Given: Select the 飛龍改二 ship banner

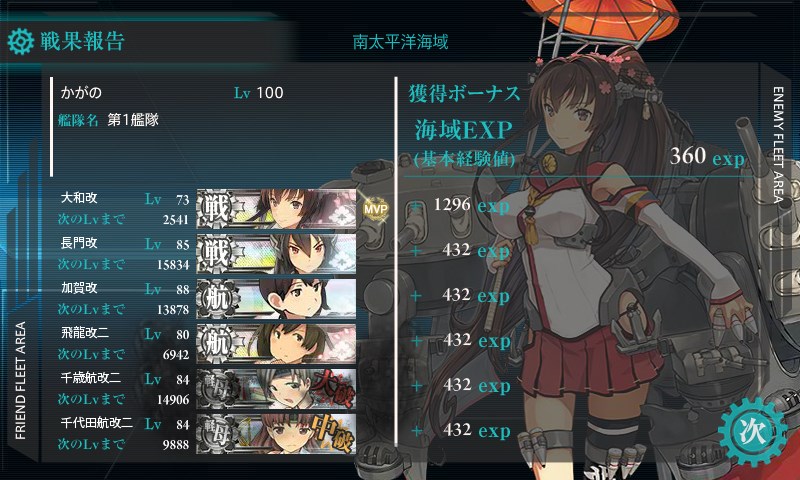Looking at the screenshot, I should [277, 343].
